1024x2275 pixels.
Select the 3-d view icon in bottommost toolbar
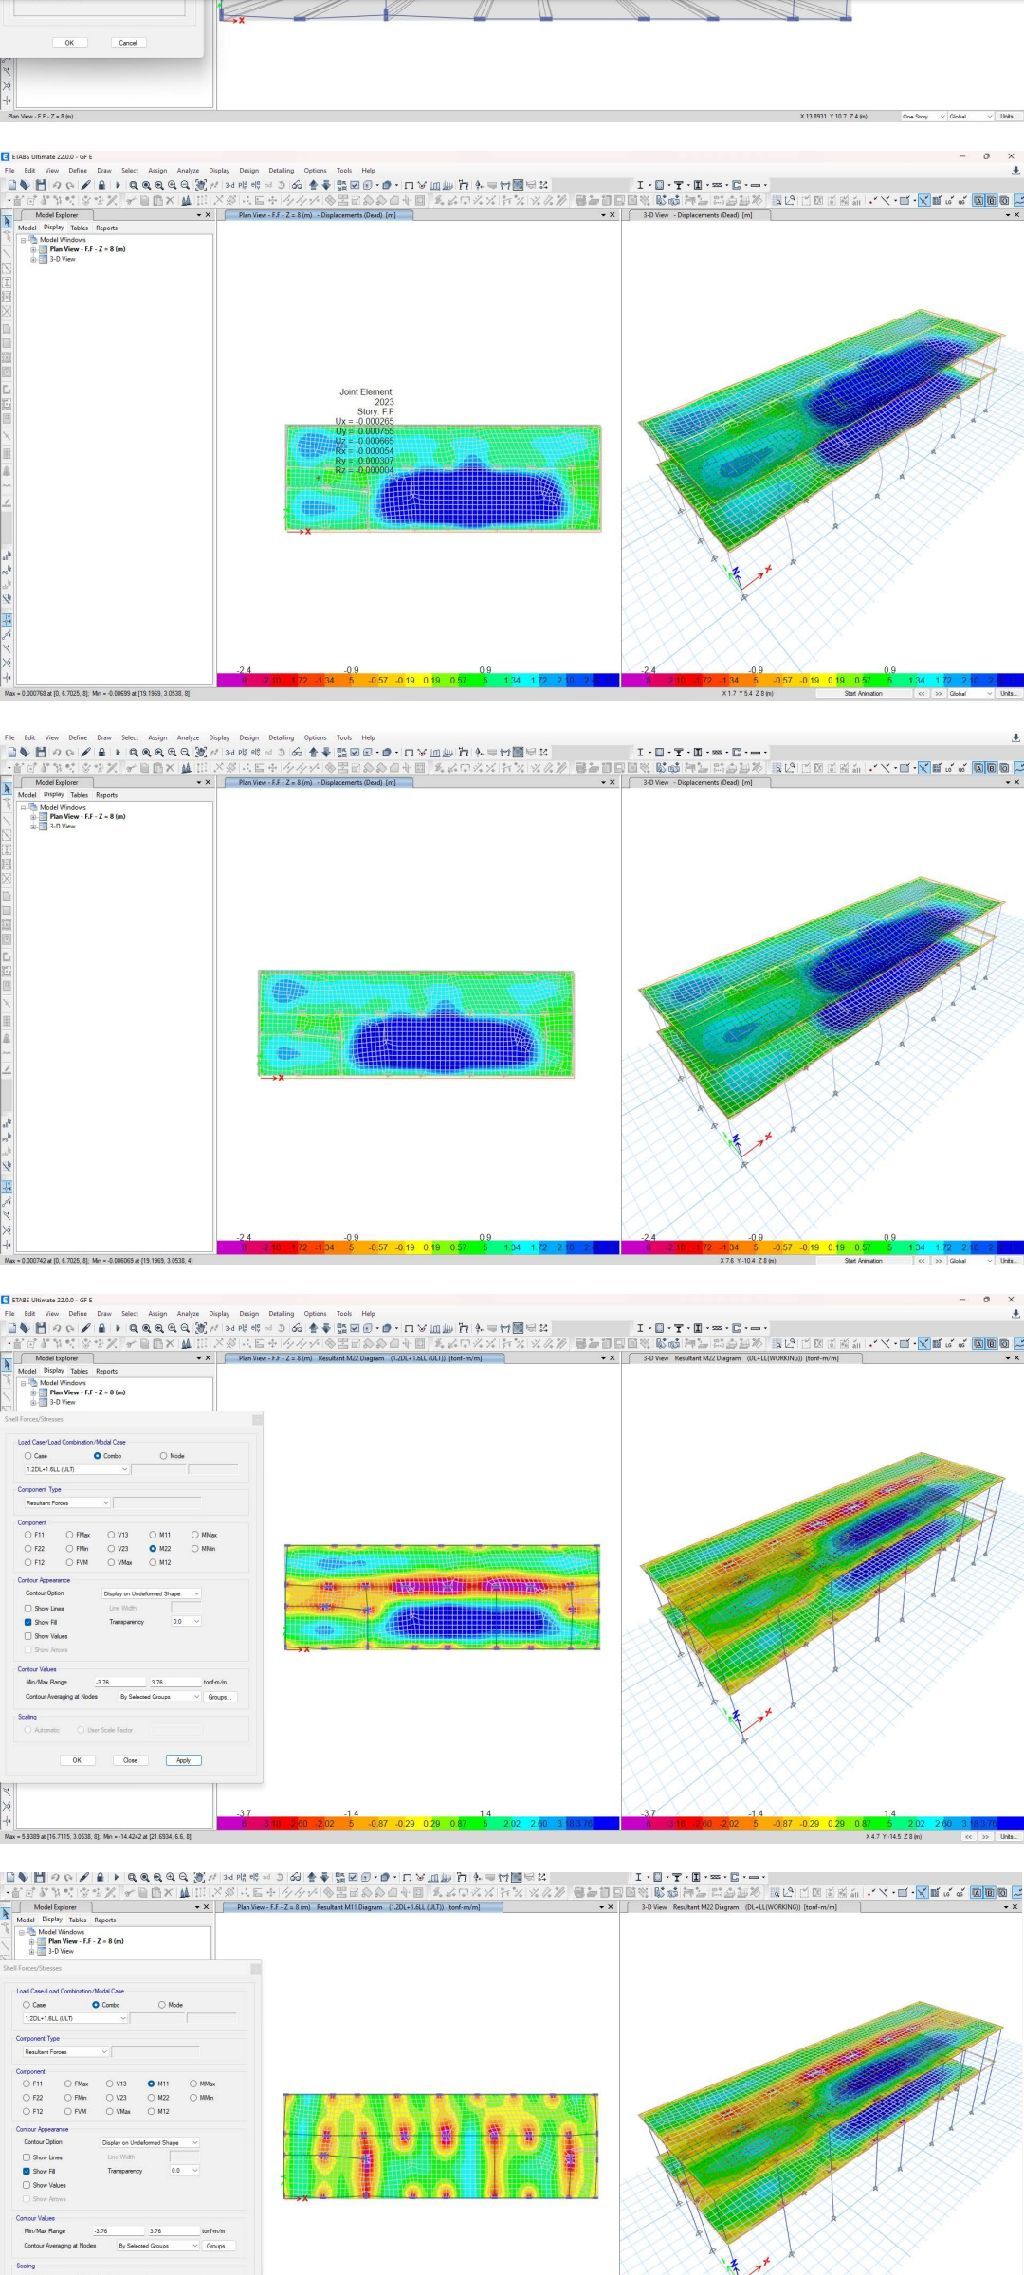(x=229, y=1877)
